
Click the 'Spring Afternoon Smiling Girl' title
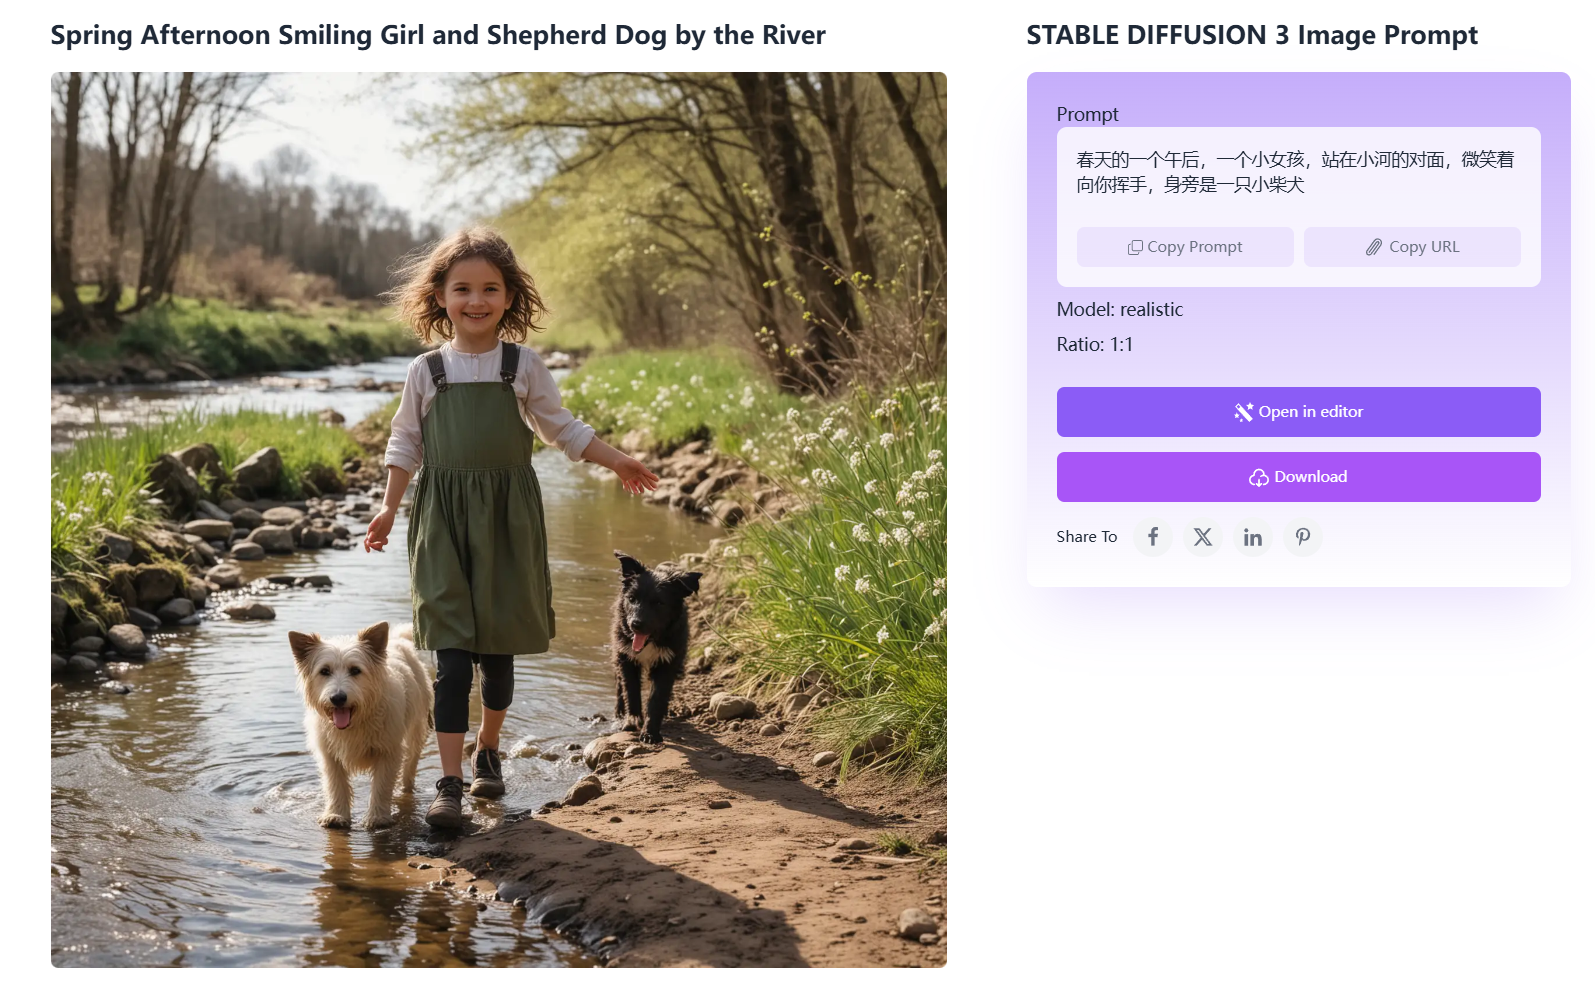click(x=438, y=35)
